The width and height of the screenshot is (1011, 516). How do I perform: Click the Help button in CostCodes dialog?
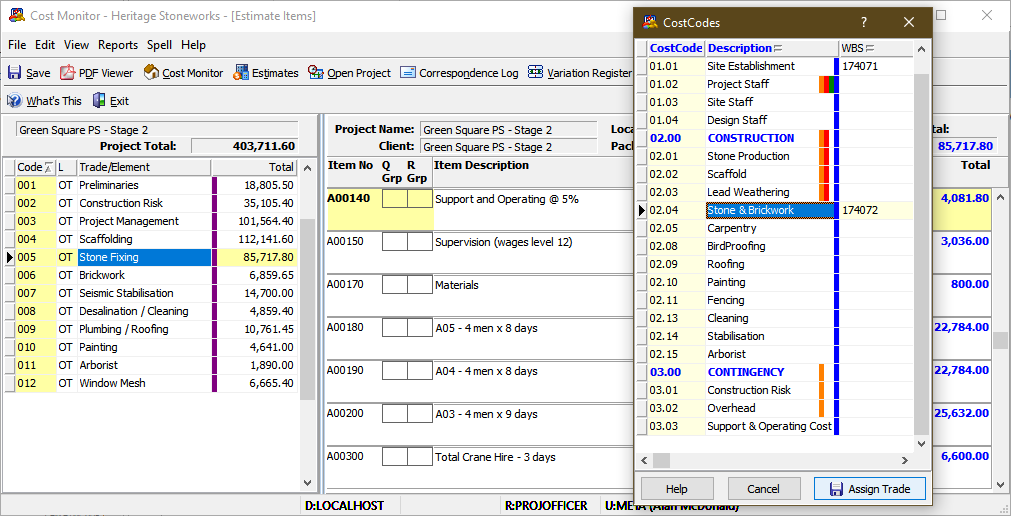pyautogui.click(x=676, y=489)
